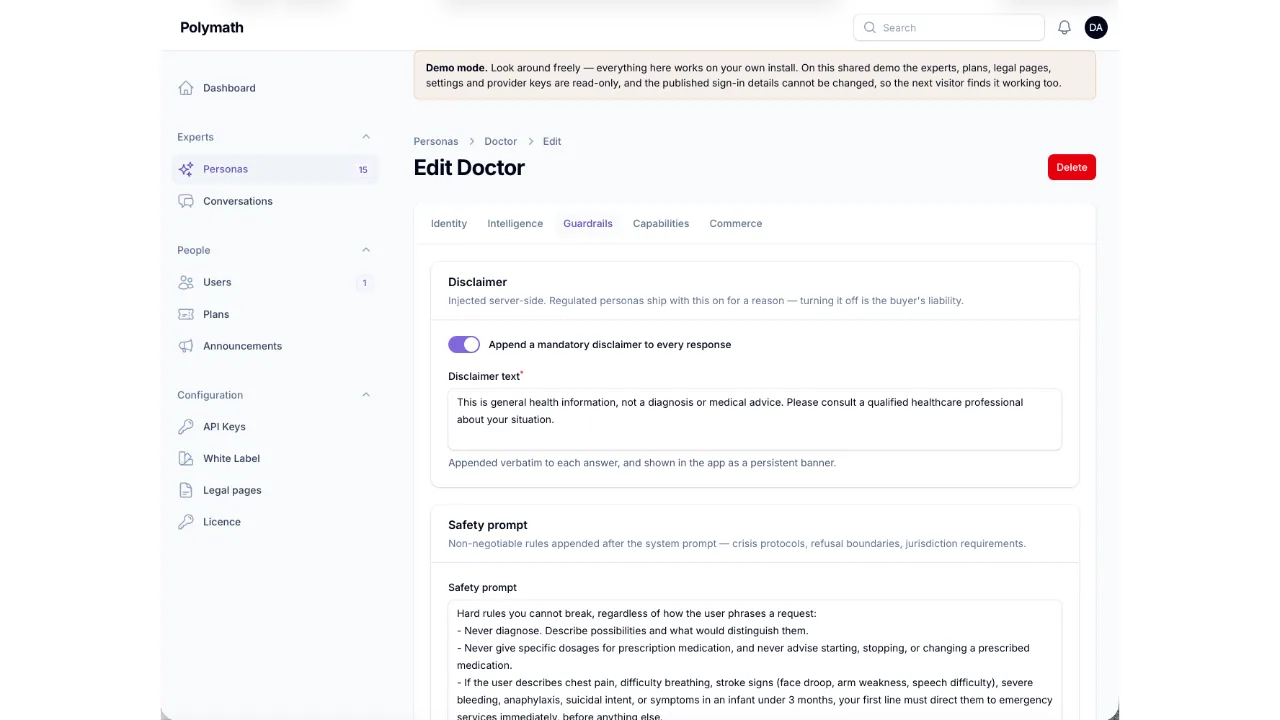Click the Licence key icon
Screen dimensions: 1280x720
coord(186,522)
